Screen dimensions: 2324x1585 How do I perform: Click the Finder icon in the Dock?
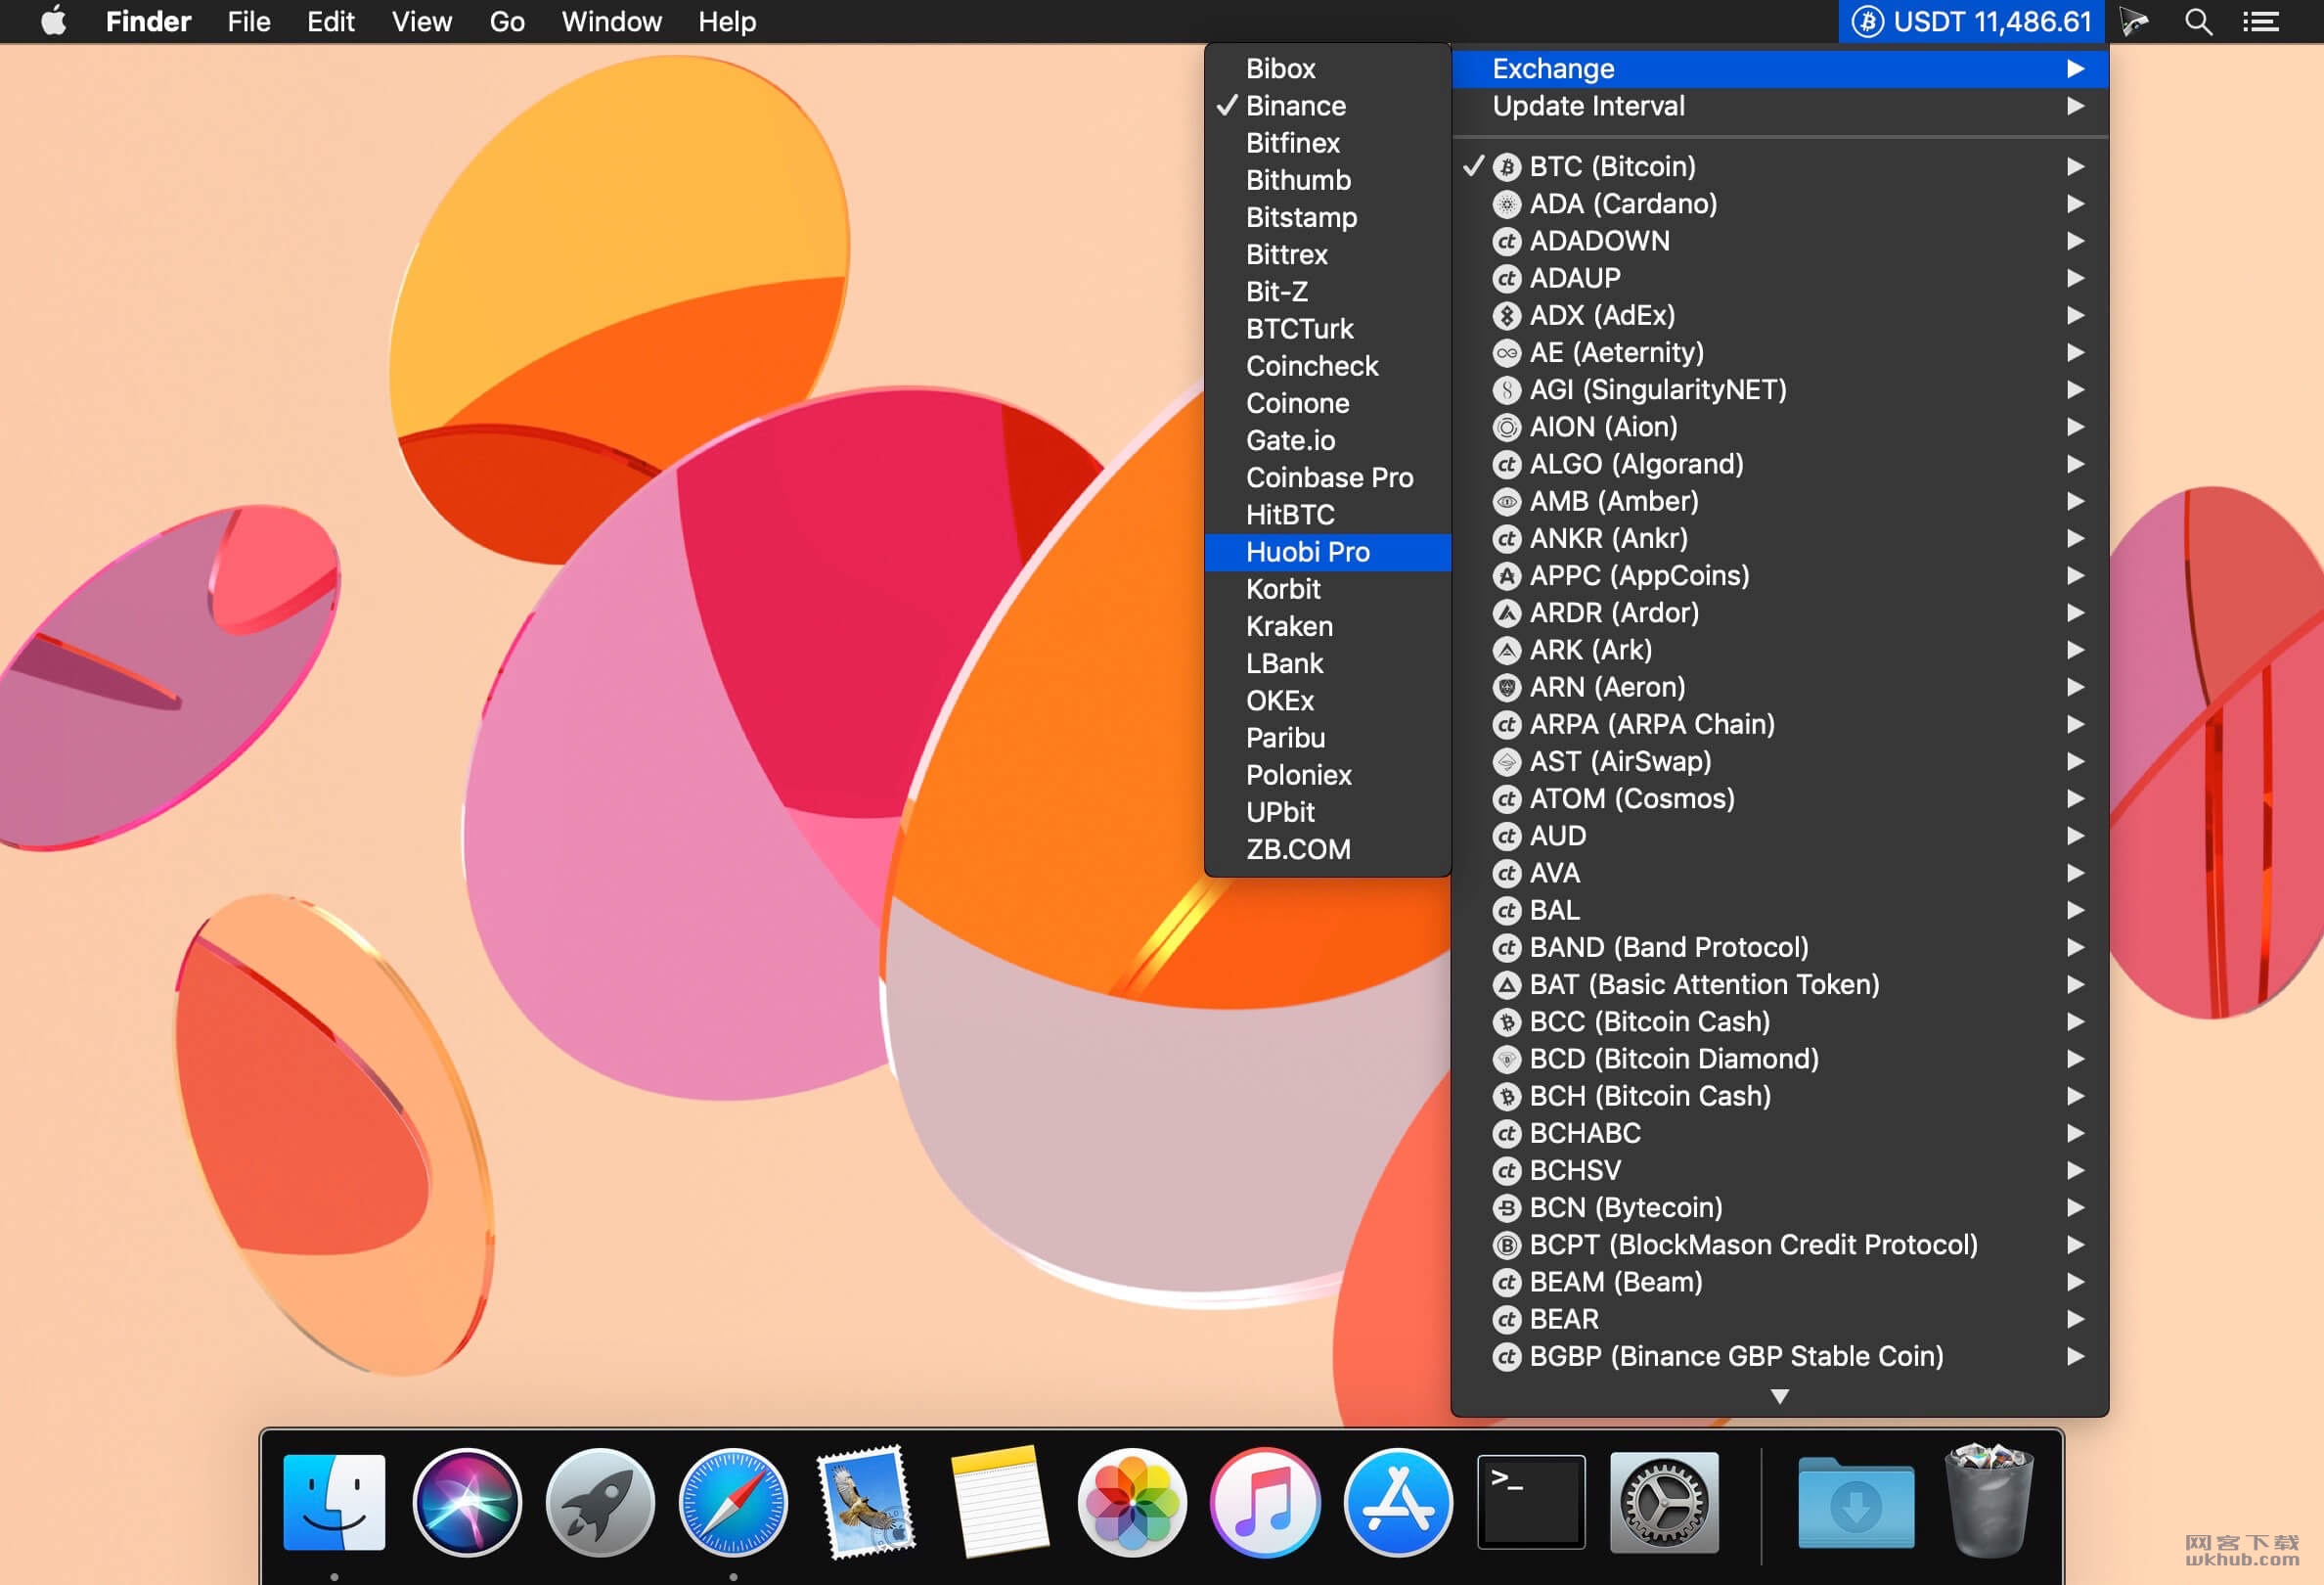(x=334, y=1501)
